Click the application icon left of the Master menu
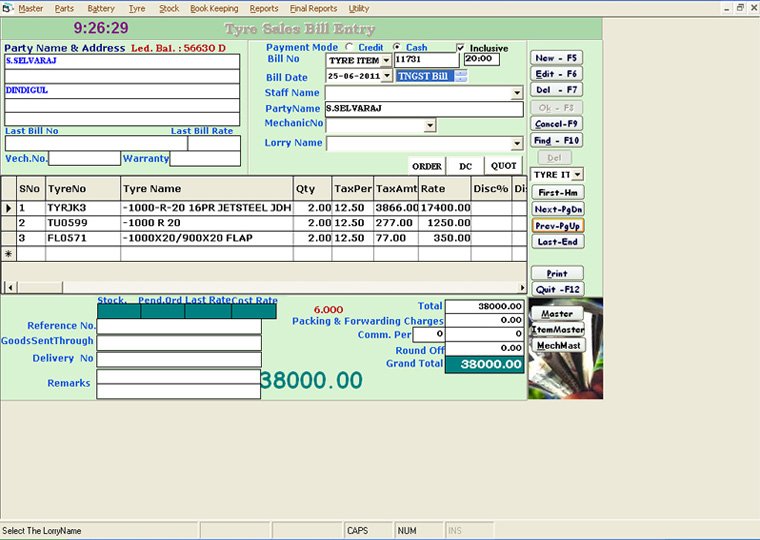Image resolution: width=760 pixels, height=540 pixels. (8, 8)
